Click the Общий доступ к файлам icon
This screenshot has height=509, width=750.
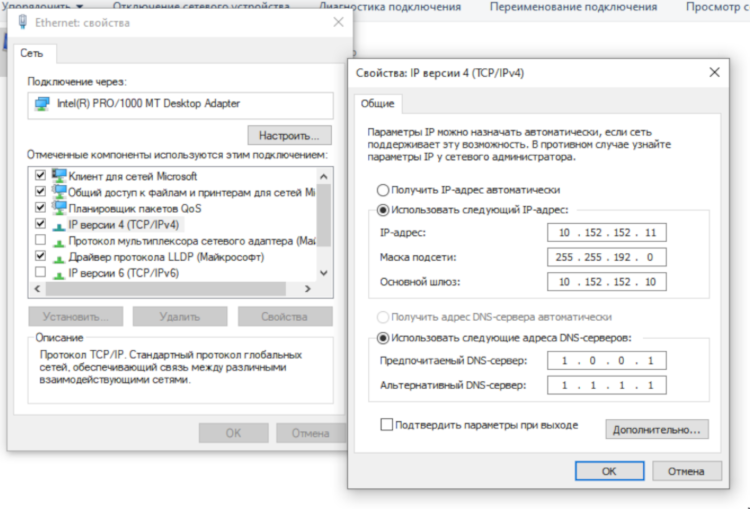coord(58,192)
